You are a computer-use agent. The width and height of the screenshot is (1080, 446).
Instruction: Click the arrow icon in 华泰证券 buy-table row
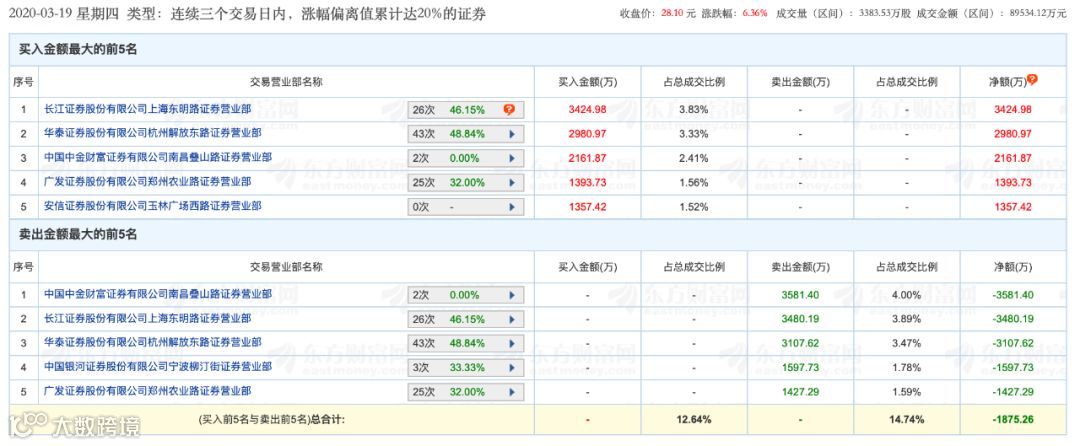click(512, 134)
